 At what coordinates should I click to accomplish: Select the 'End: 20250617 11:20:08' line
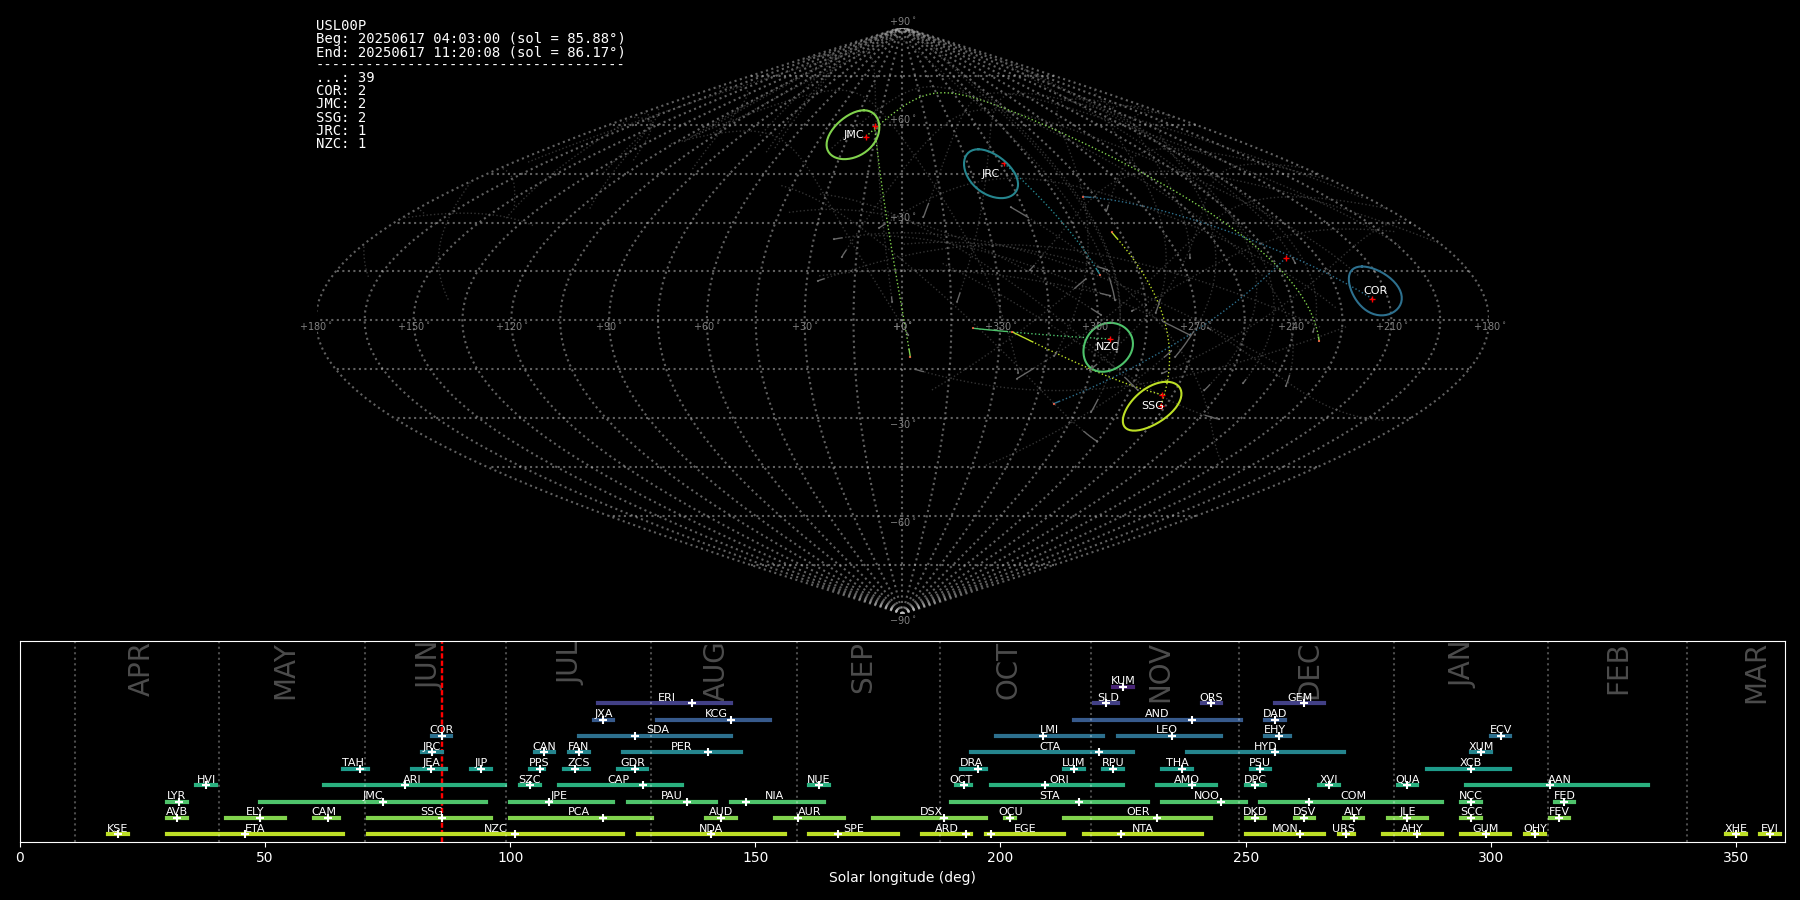click(x=470, y=52)
